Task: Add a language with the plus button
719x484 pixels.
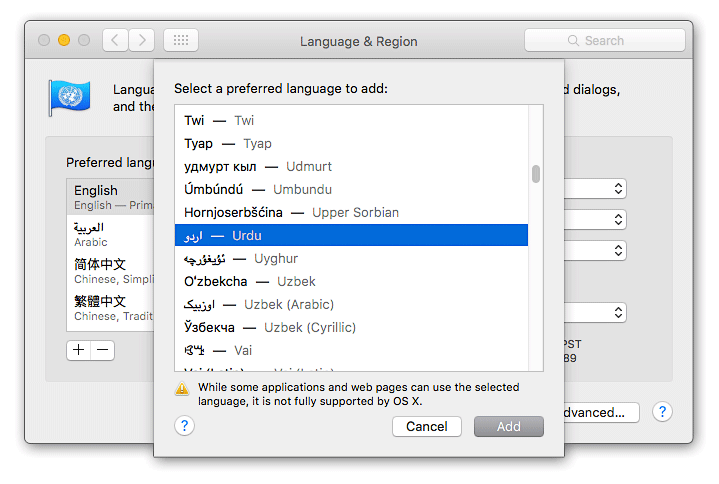Action: tap(79, 350)
